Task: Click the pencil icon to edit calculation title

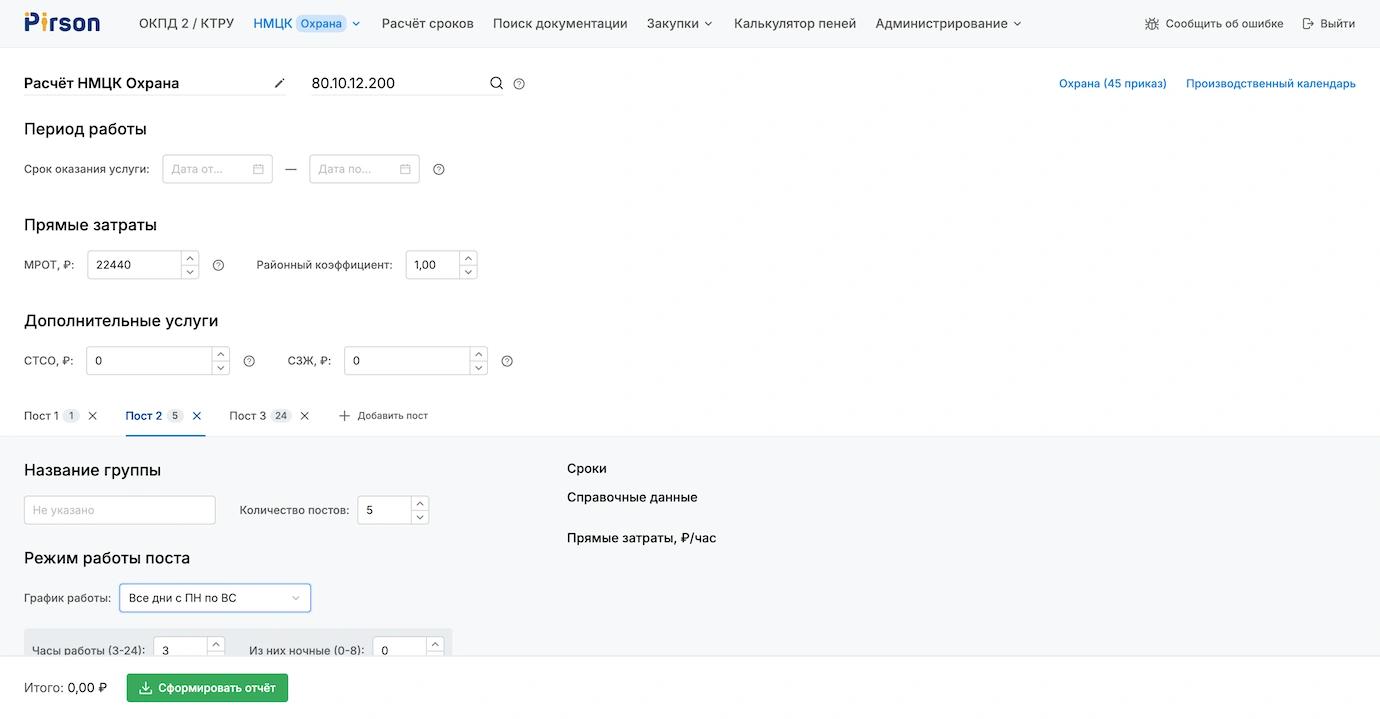Action: [x=280, y=84]
